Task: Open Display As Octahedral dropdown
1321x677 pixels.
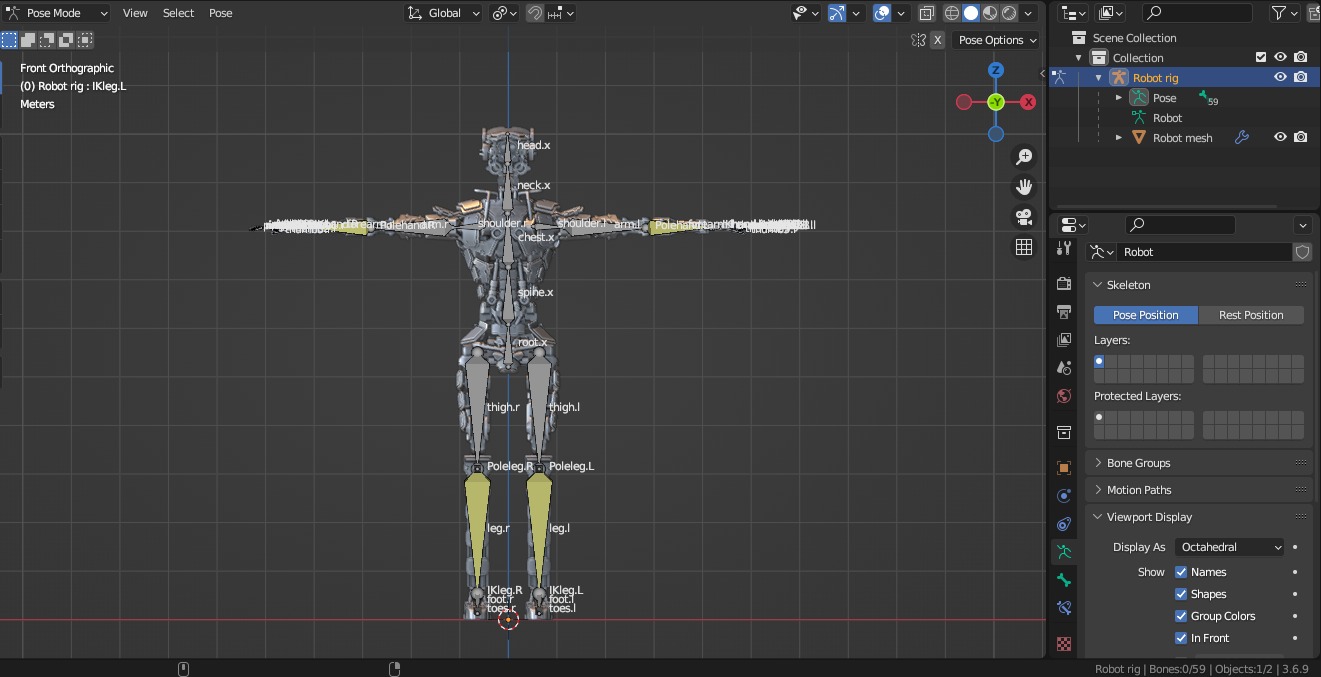Action: point(1229,547)
